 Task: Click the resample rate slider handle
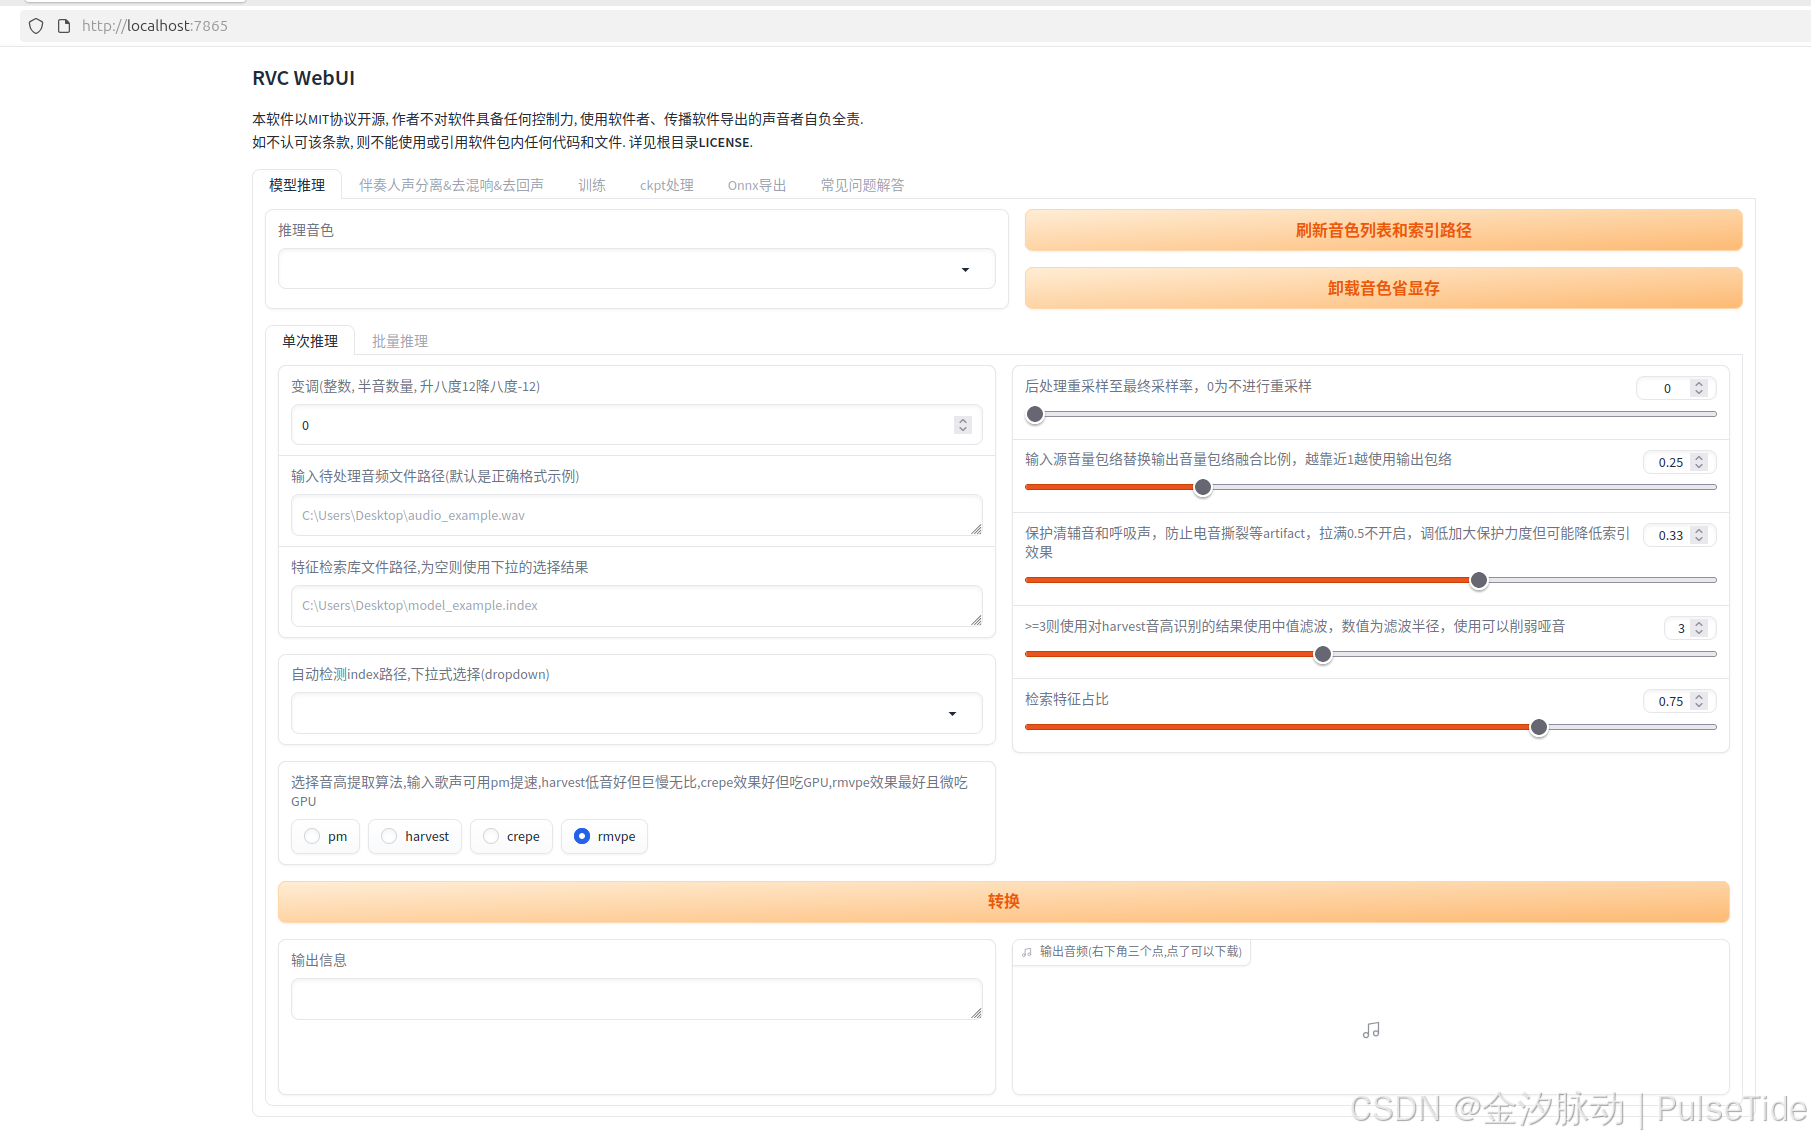1035,414
